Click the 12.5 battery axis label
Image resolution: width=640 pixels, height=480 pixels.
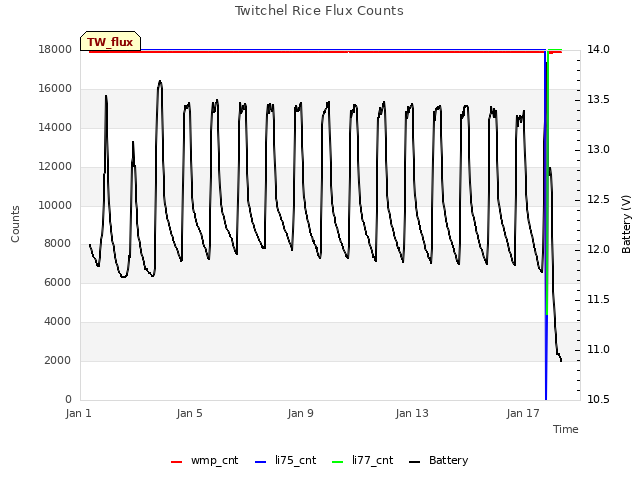pos(598,200)
